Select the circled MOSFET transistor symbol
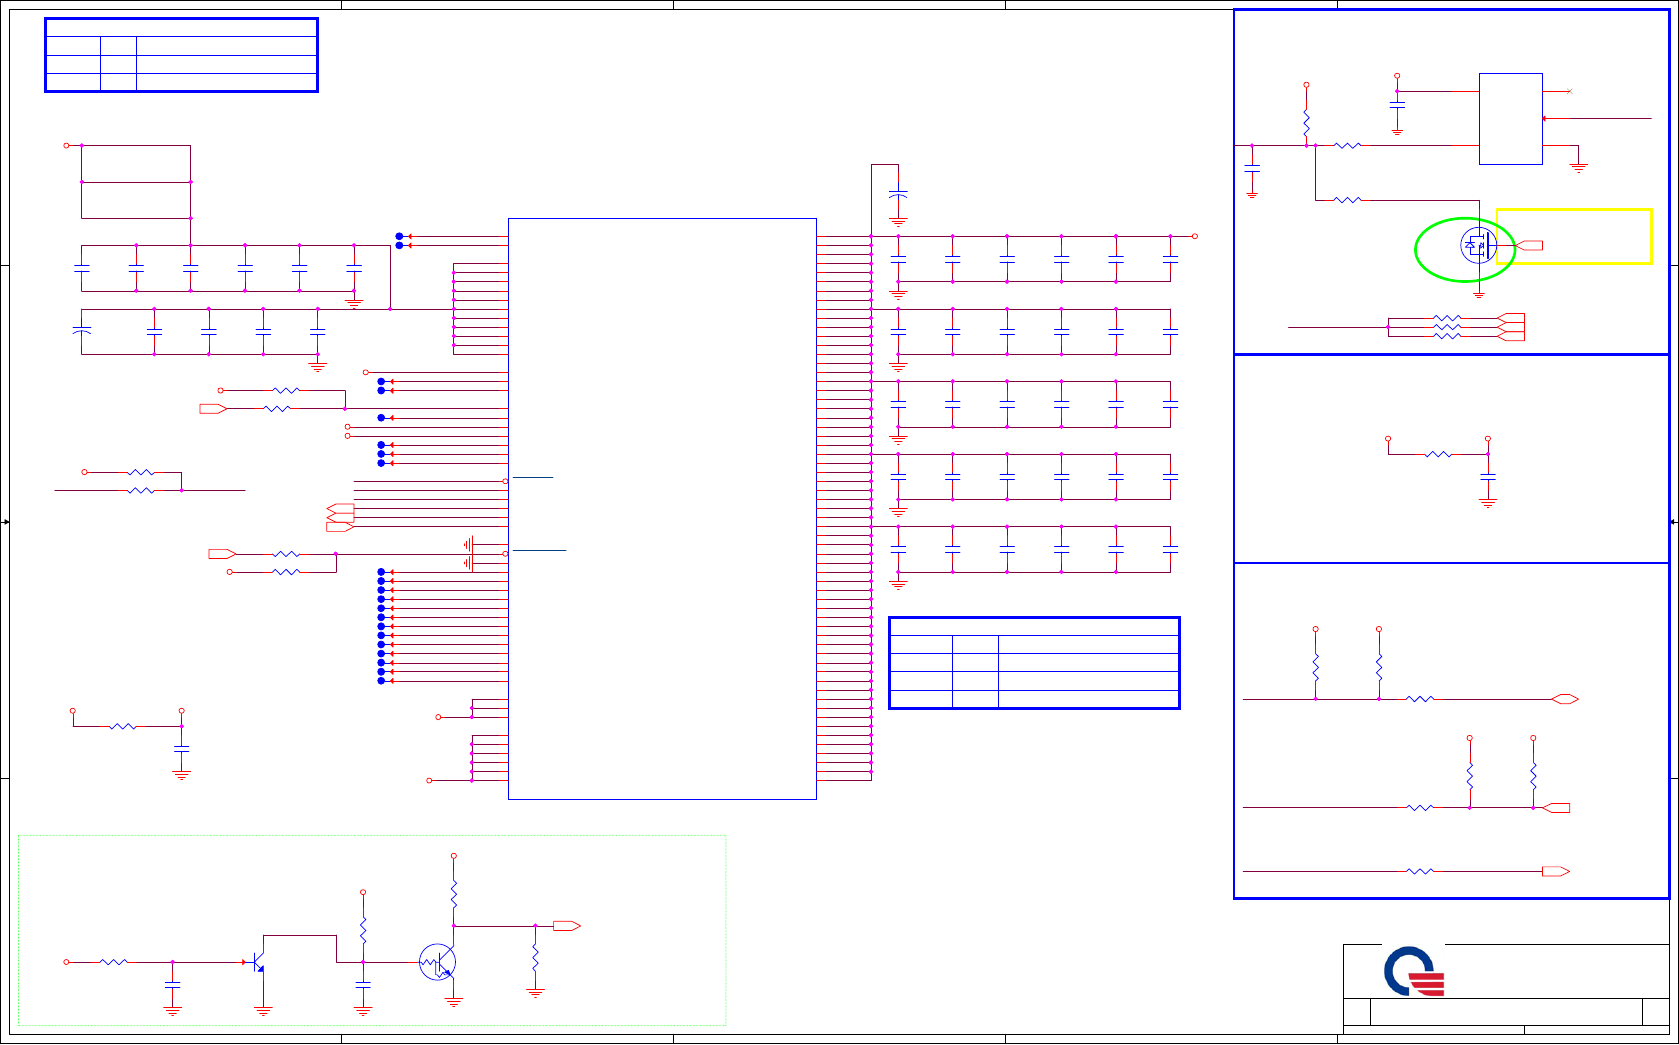1679x1045 pixels. 1478,245
